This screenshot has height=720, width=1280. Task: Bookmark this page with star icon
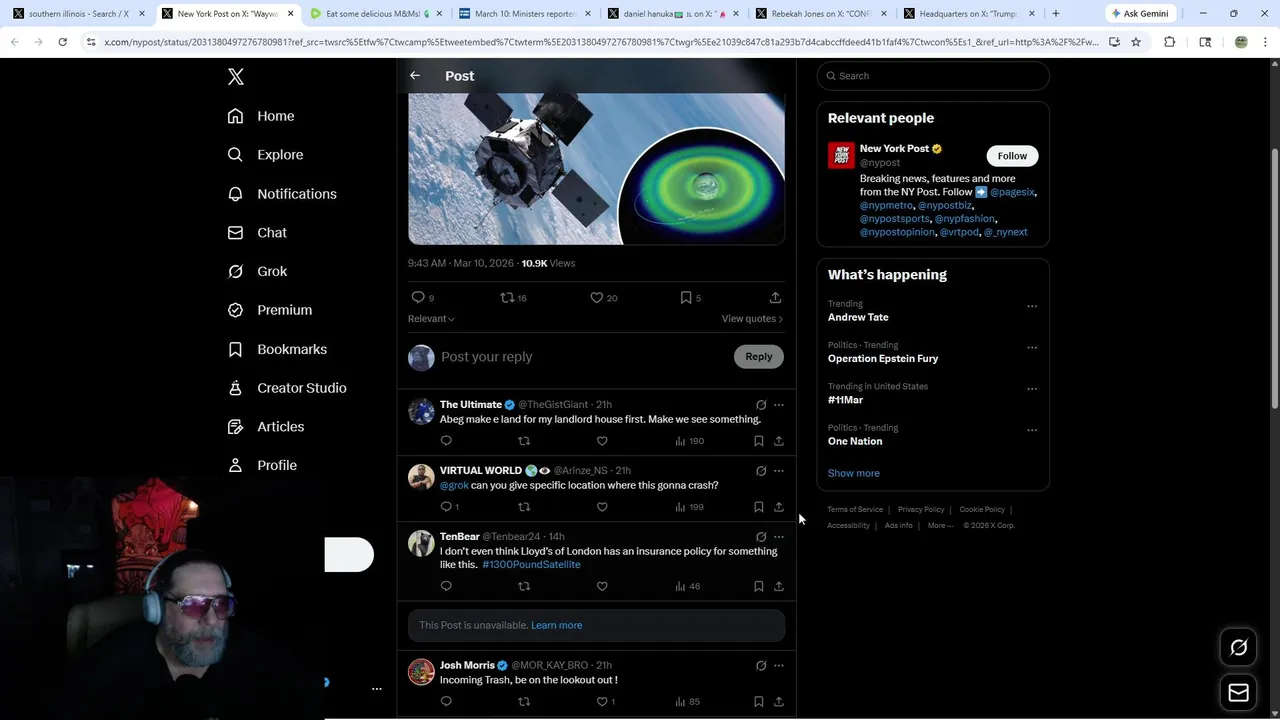coord(1136,42)
